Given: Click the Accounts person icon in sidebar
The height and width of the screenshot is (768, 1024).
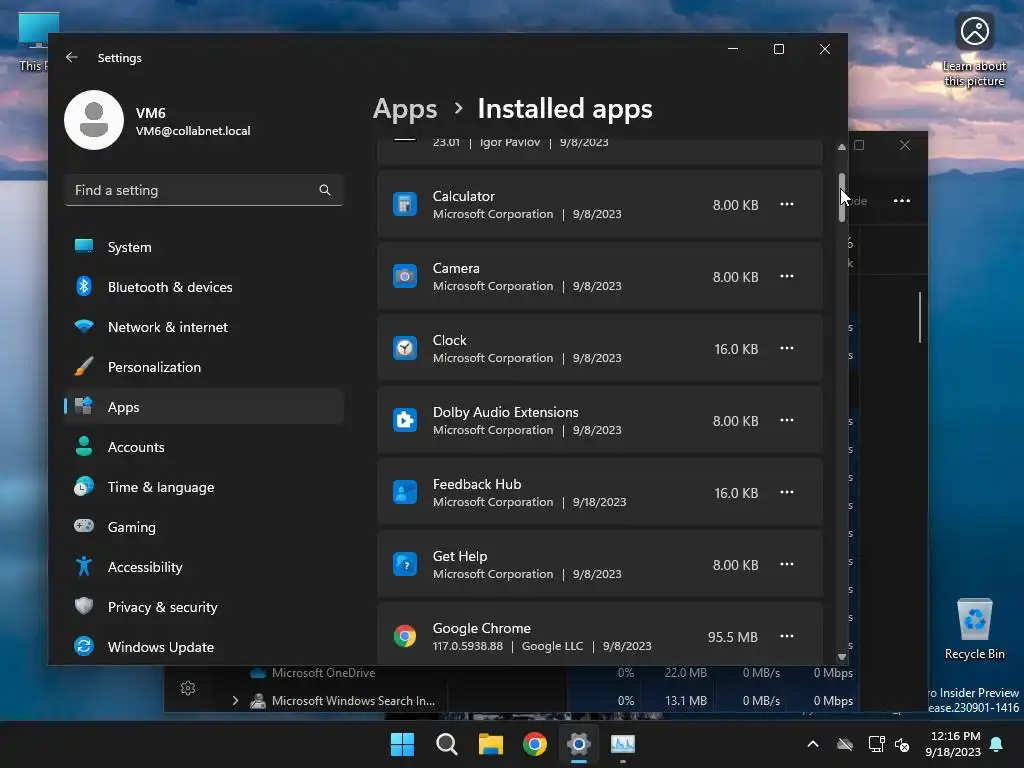Looking at the screenshot, I should (84, 446).
